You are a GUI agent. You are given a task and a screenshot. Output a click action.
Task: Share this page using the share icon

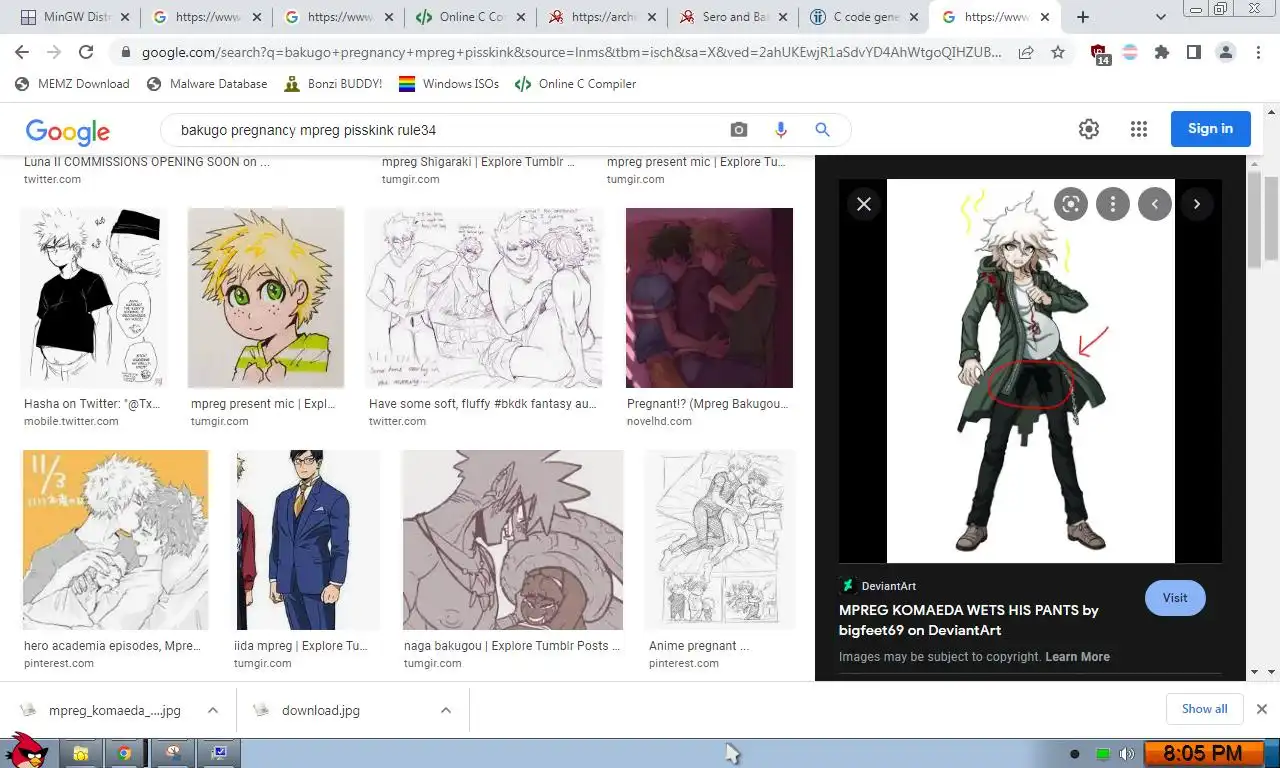tap(1026, 53)
